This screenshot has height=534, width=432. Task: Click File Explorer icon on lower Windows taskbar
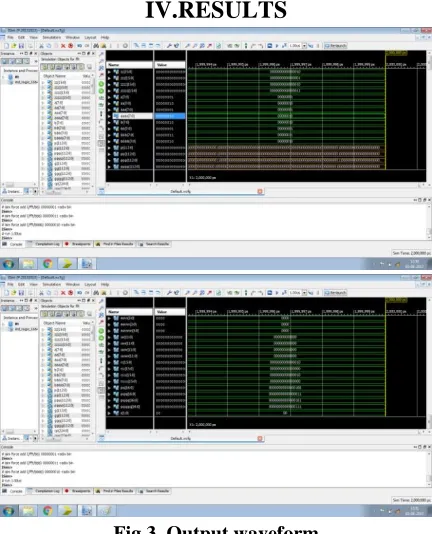pyautogui.click(x=28, y=511)
